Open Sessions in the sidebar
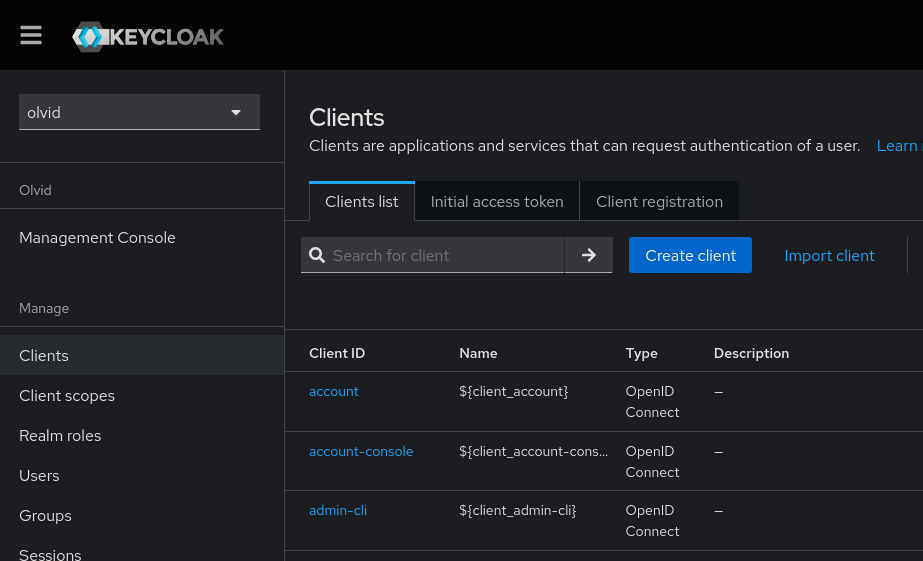The image size is (923, 561). point(50,553)
